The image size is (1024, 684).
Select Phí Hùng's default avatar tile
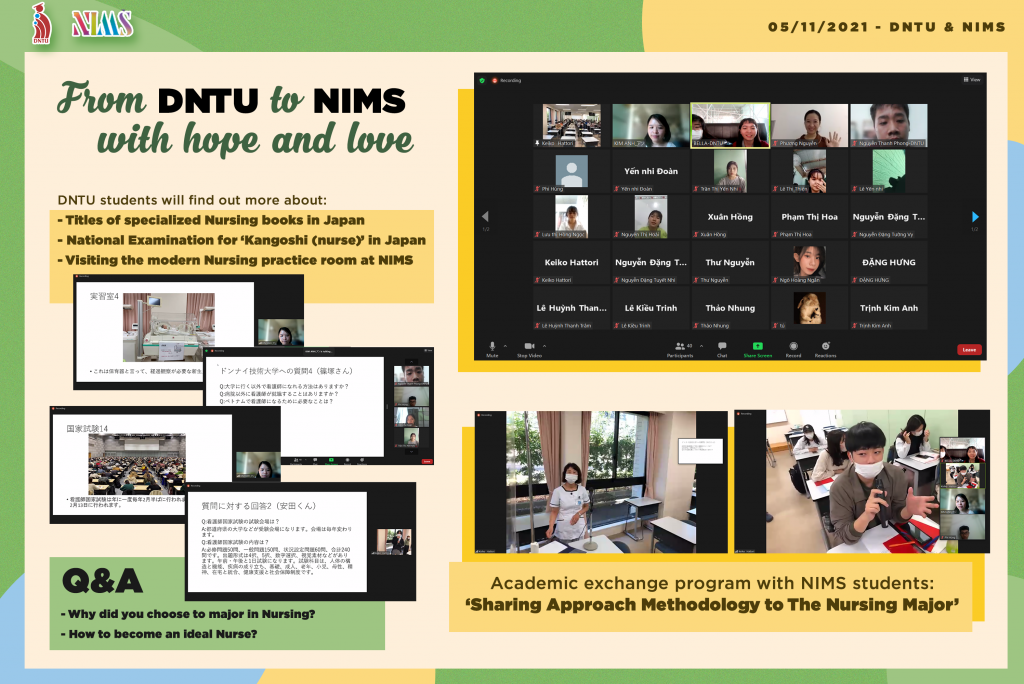click(x=571, y=171)
